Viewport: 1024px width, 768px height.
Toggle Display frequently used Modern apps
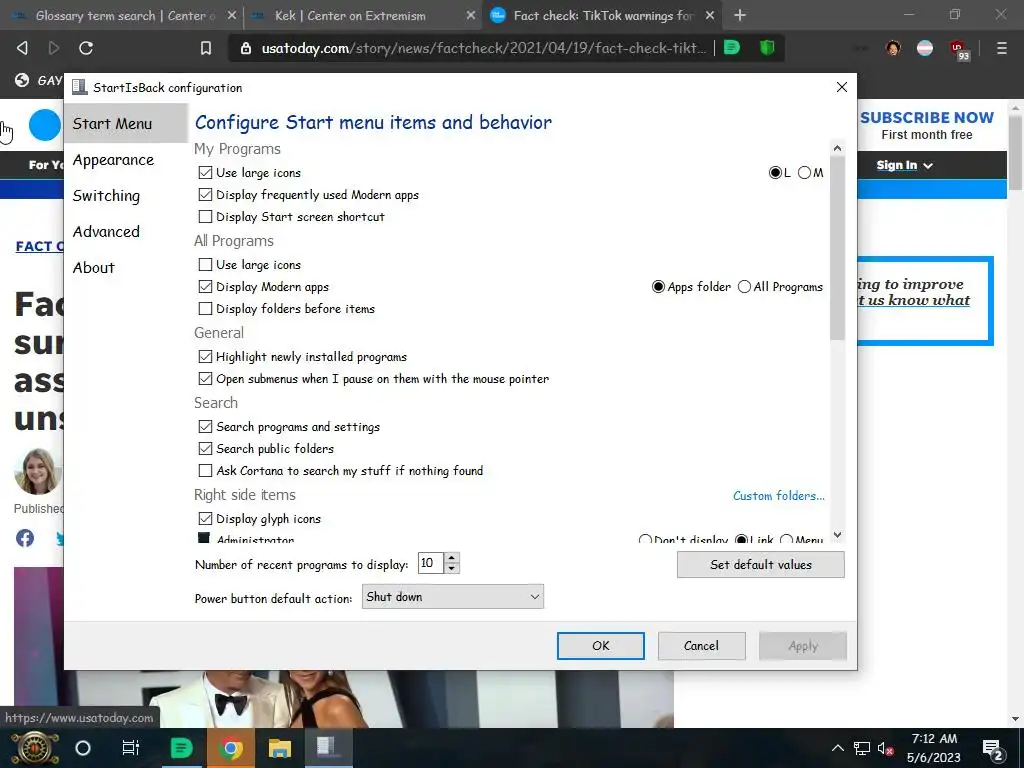point(205,195)
